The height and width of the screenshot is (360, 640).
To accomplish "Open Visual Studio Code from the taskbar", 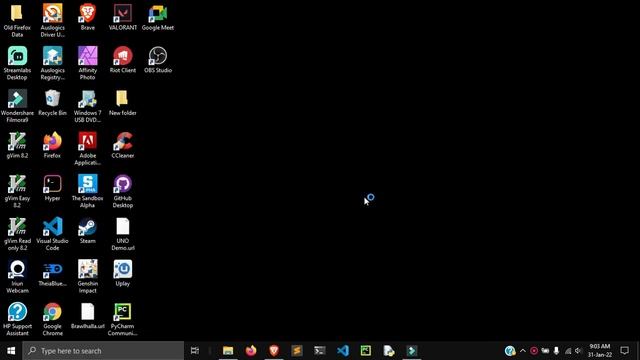I will click(343, 351).
